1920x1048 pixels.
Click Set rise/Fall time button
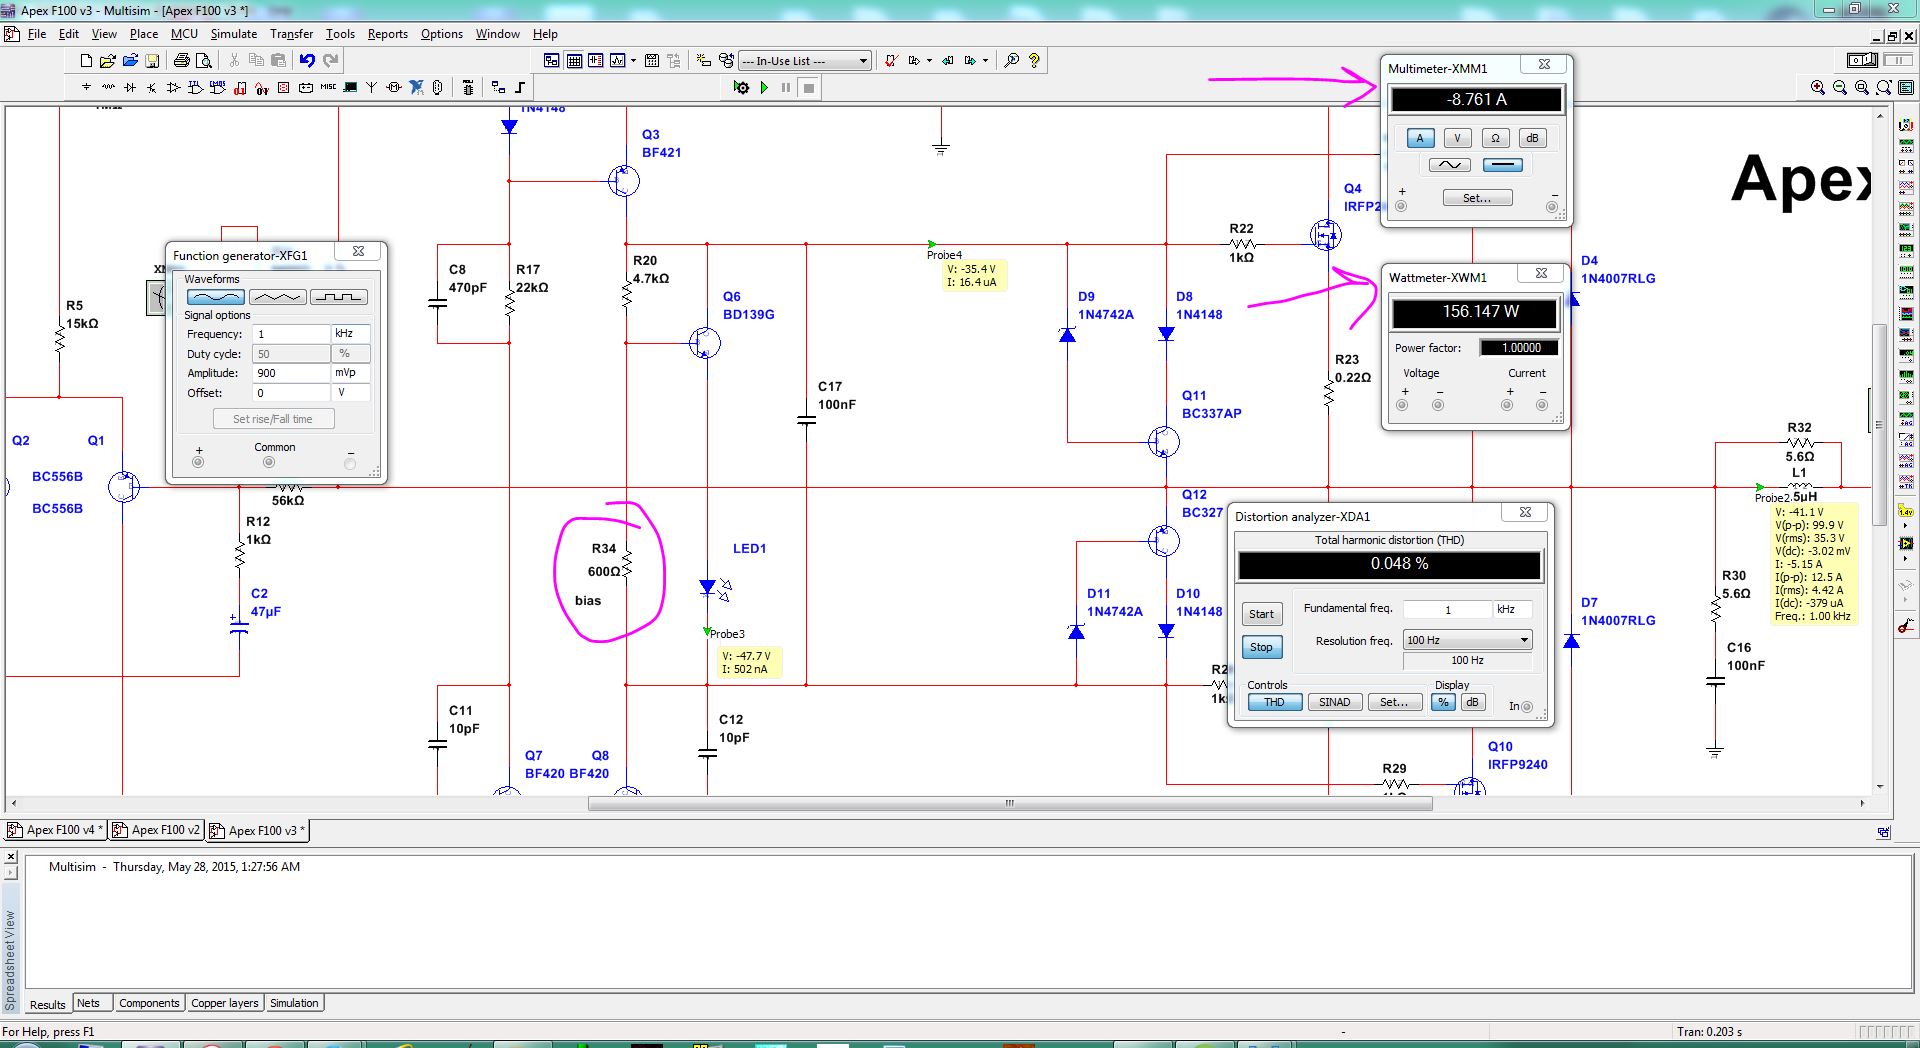[273, 419]
